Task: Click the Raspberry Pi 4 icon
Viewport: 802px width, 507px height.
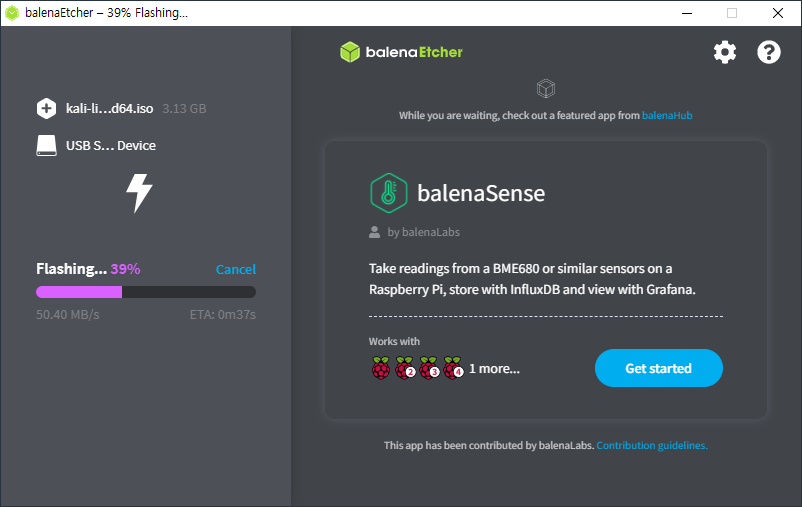Action: coord(453,368)
